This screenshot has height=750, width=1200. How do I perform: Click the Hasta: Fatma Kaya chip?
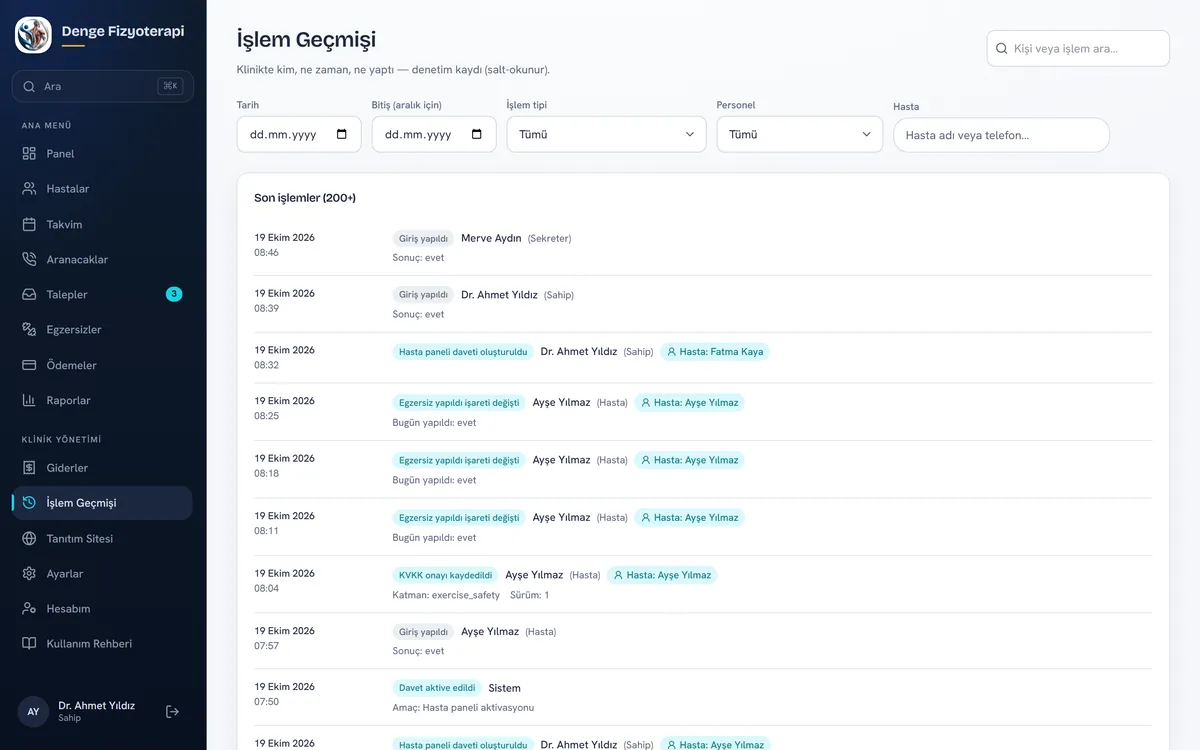click(x=715, y=352)
